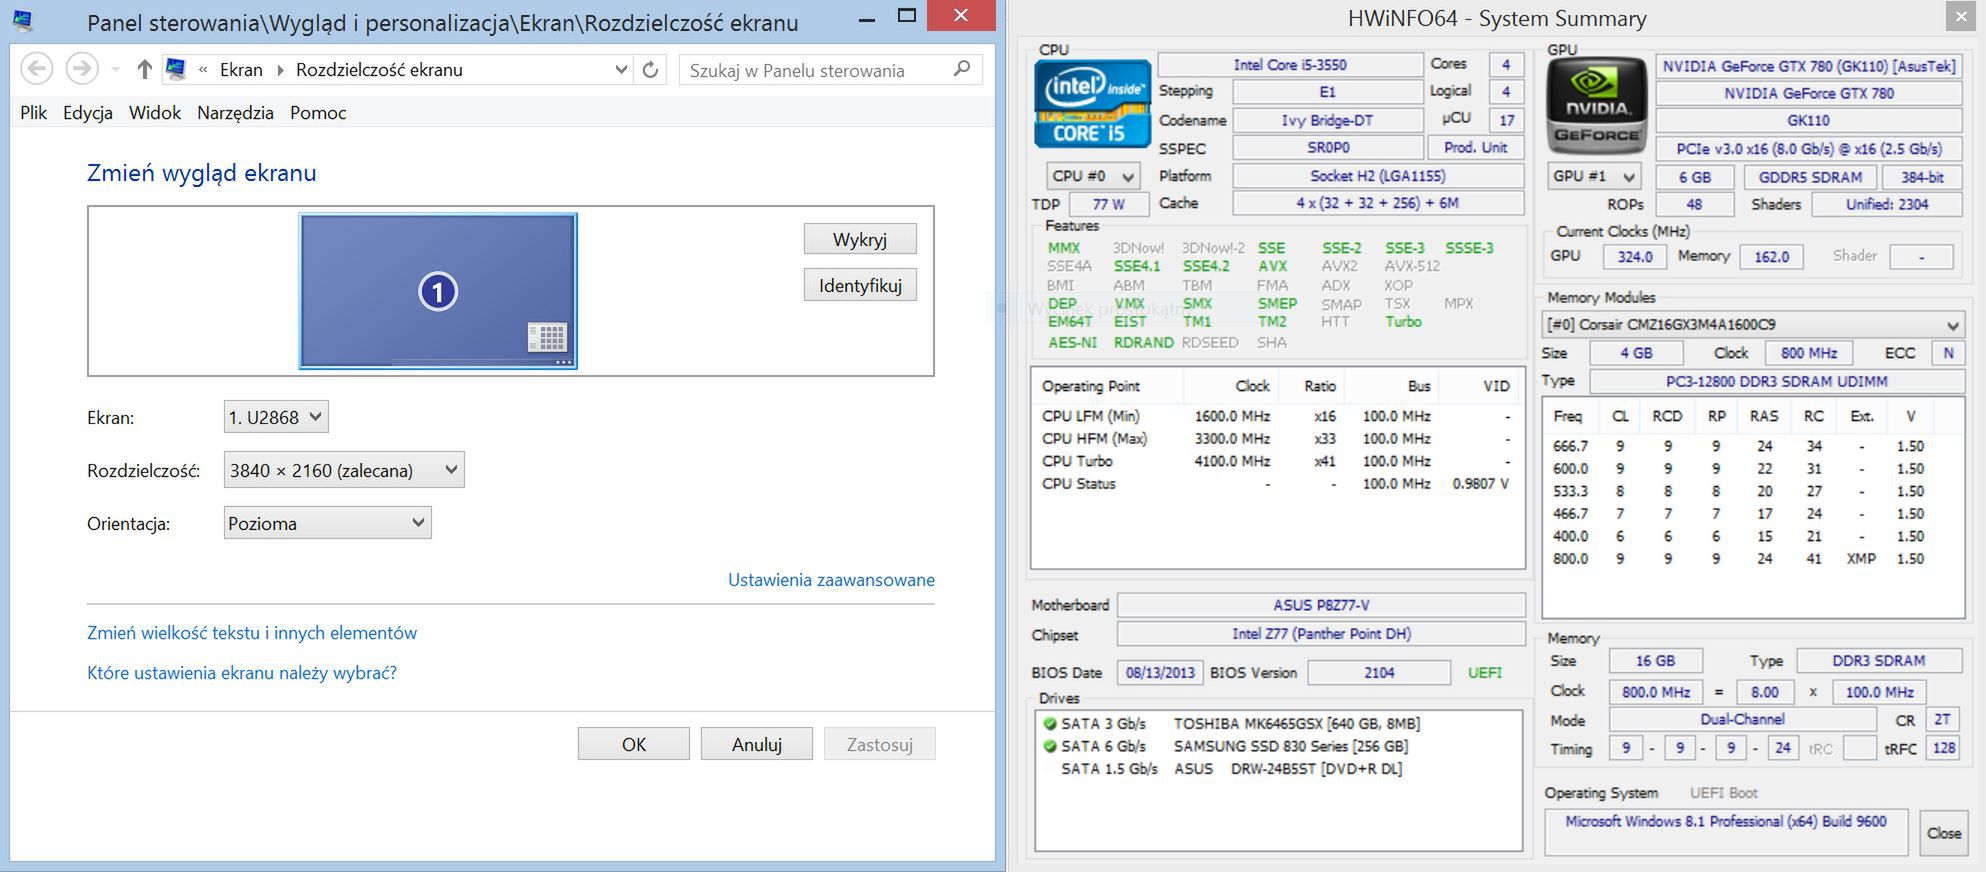The height and width of the screenshot is (872, 1986).
Task: Open recent locations dropdown arrow
Action: click(115, 70)
